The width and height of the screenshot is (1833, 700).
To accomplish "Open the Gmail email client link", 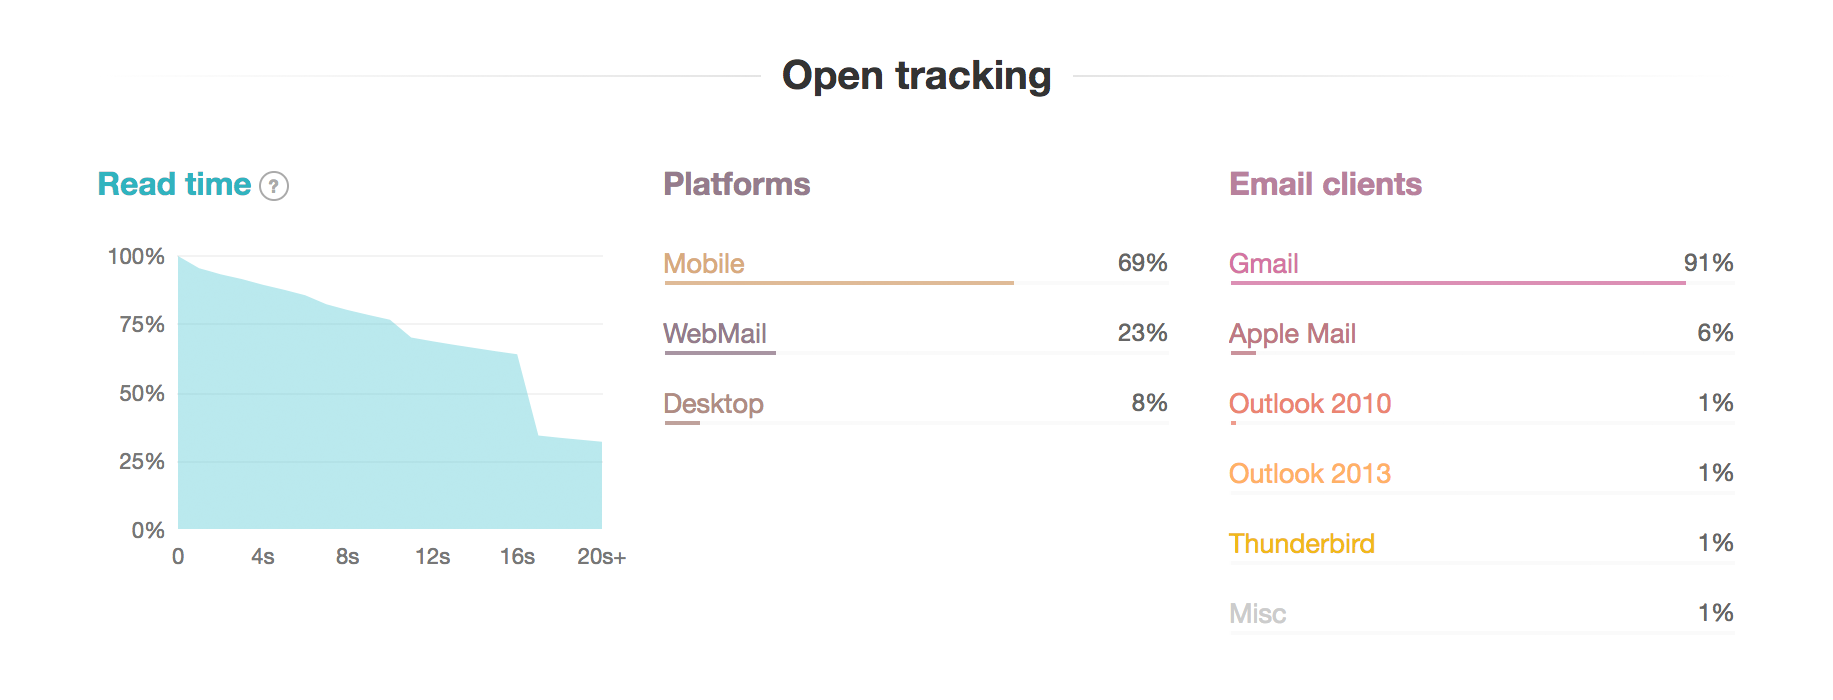I will 1264,264.
